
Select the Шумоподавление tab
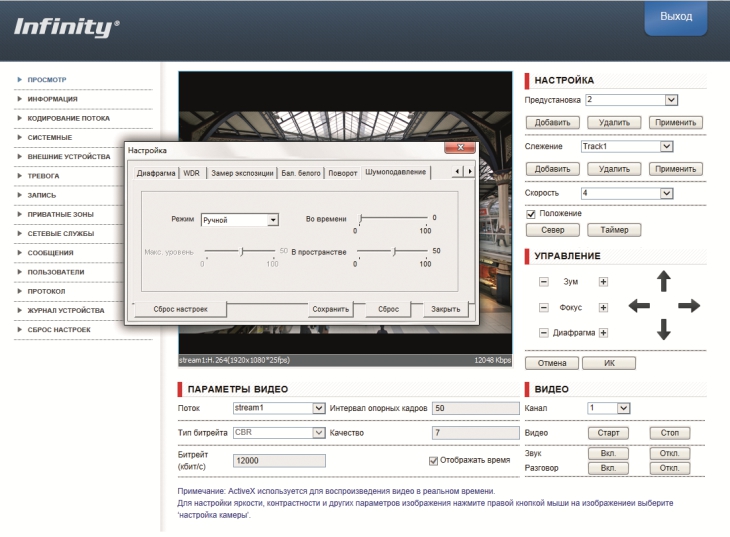tap(395, 172)
